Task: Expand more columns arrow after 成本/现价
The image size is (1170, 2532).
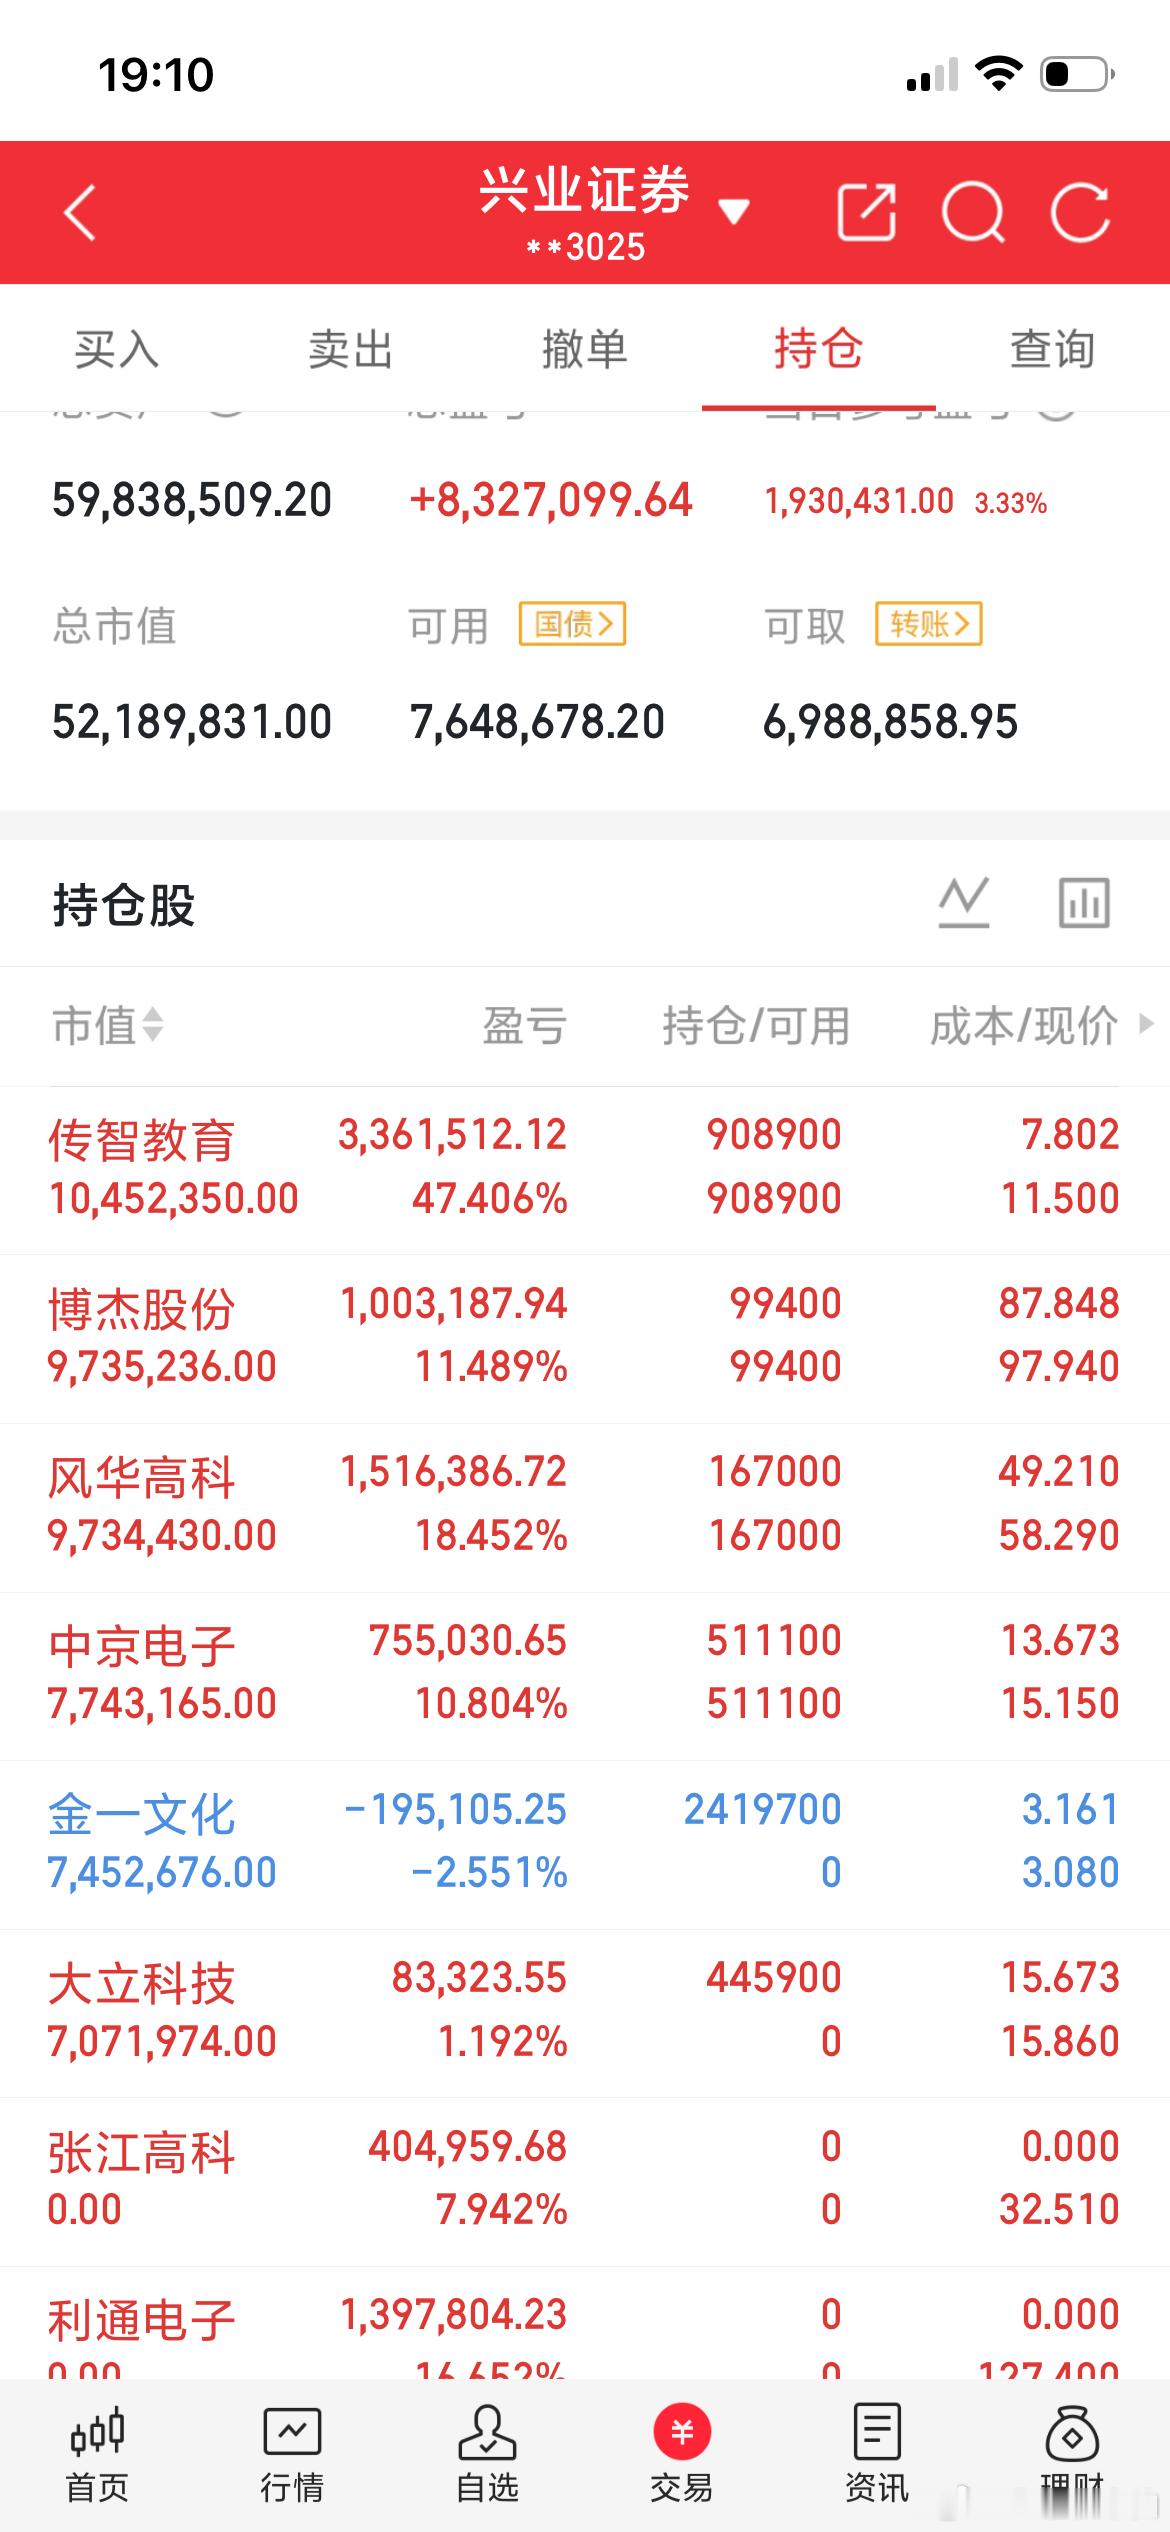Action: click(1146, 1024)
